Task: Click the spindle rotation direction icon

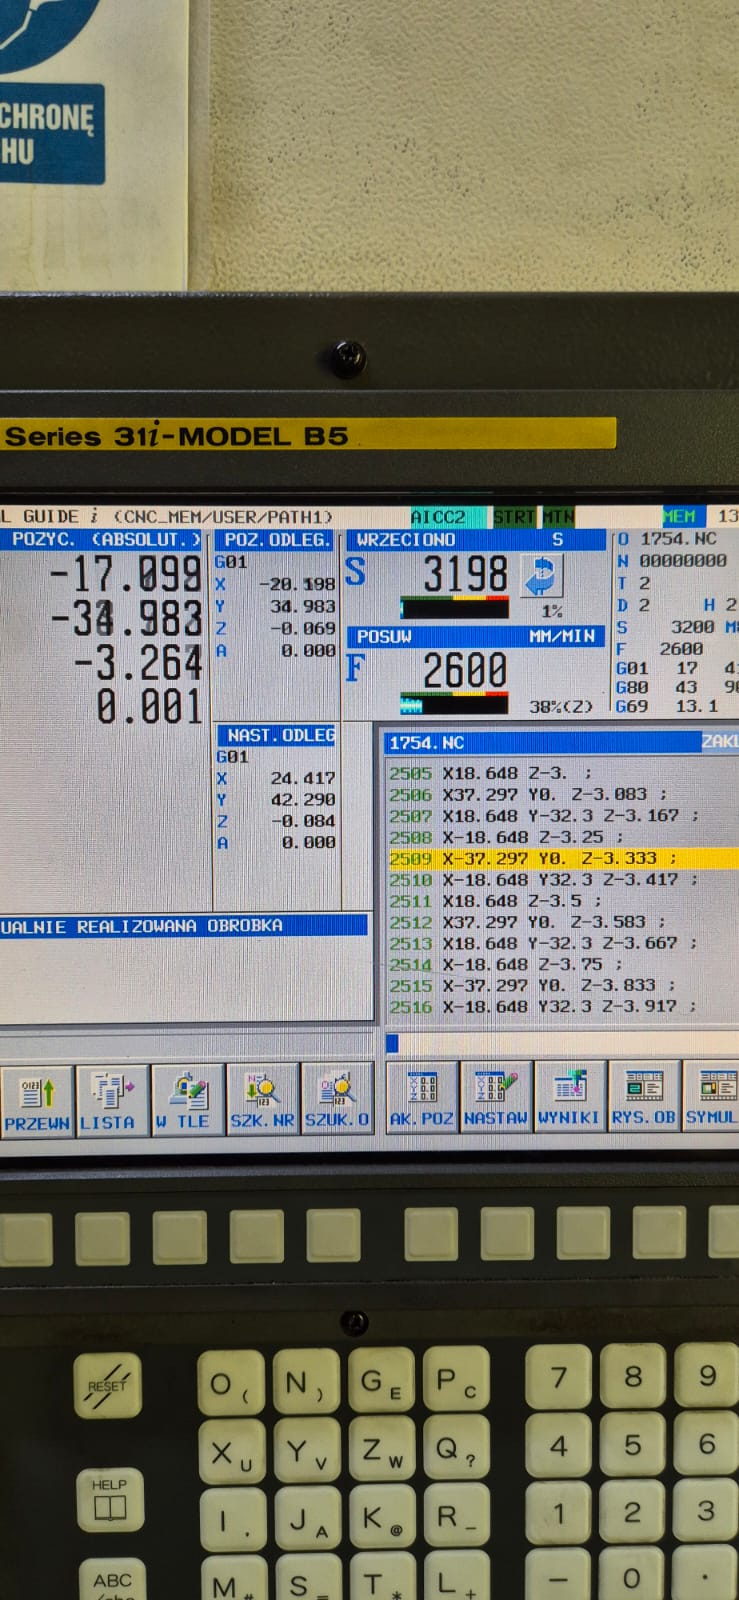Action: click(x=542, y=576)
